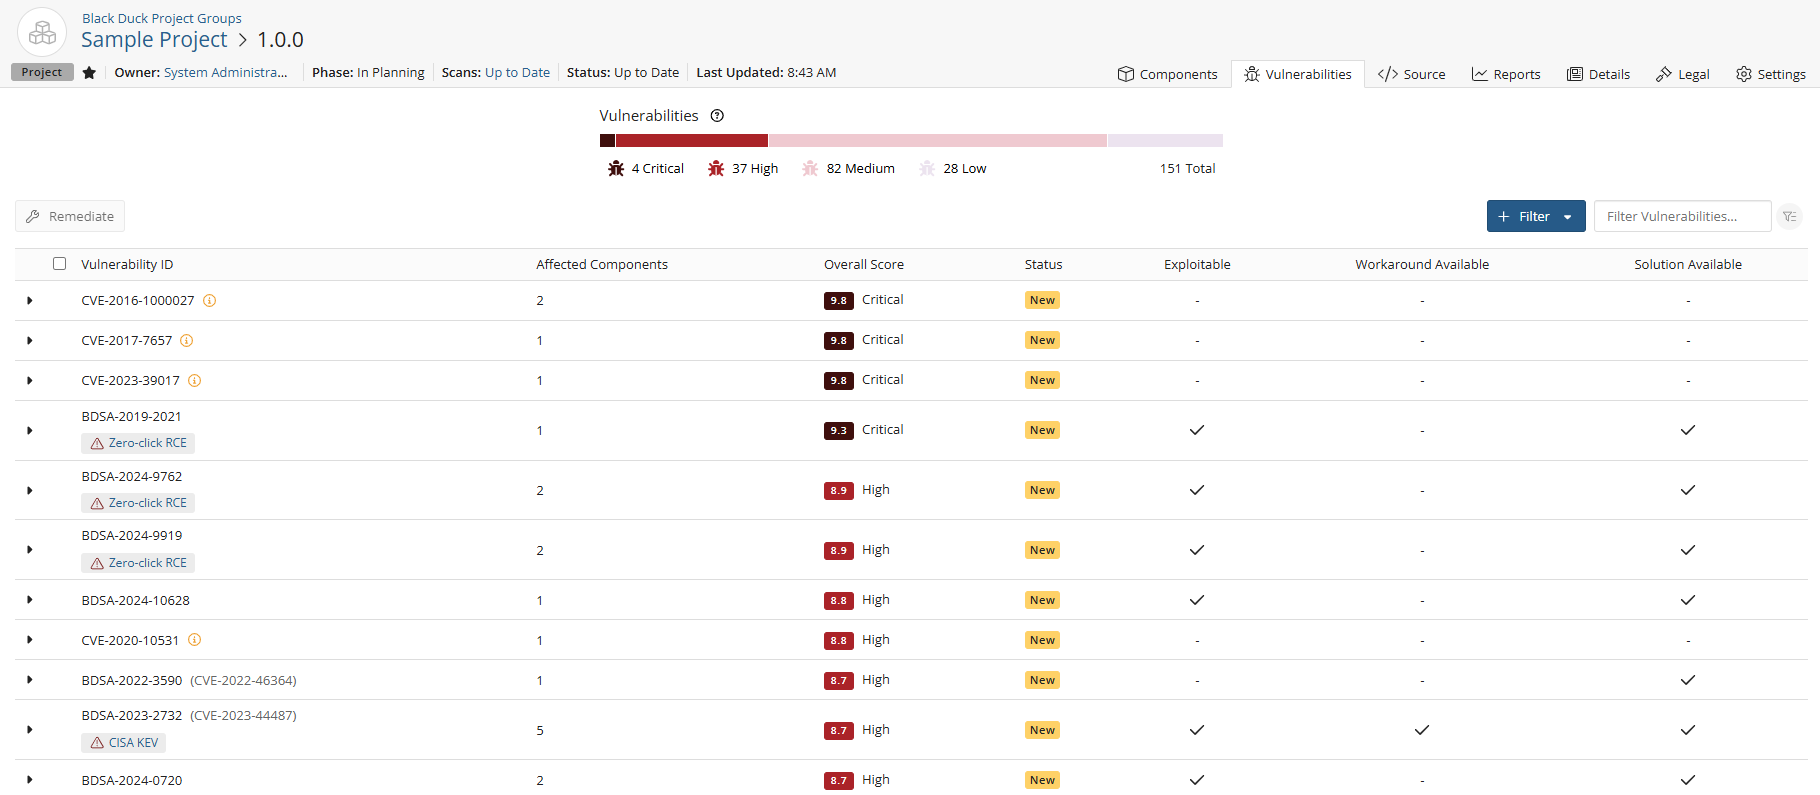The width and height of the screenshot is (1820, 795).
Task: Click the Filter Vulnerabilities search field
Action: 1681,217
